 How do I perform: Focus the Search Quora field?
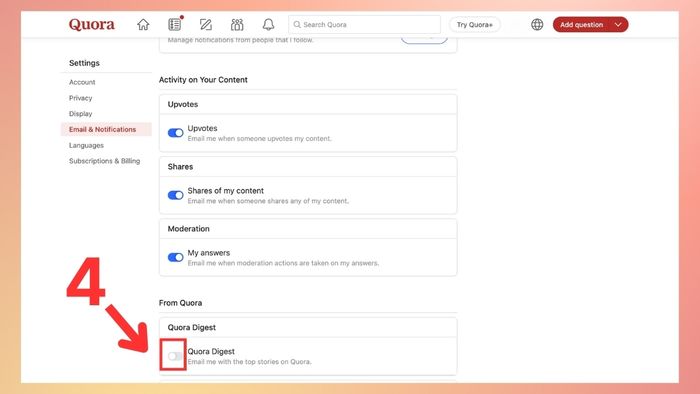[x=364, y=25]
